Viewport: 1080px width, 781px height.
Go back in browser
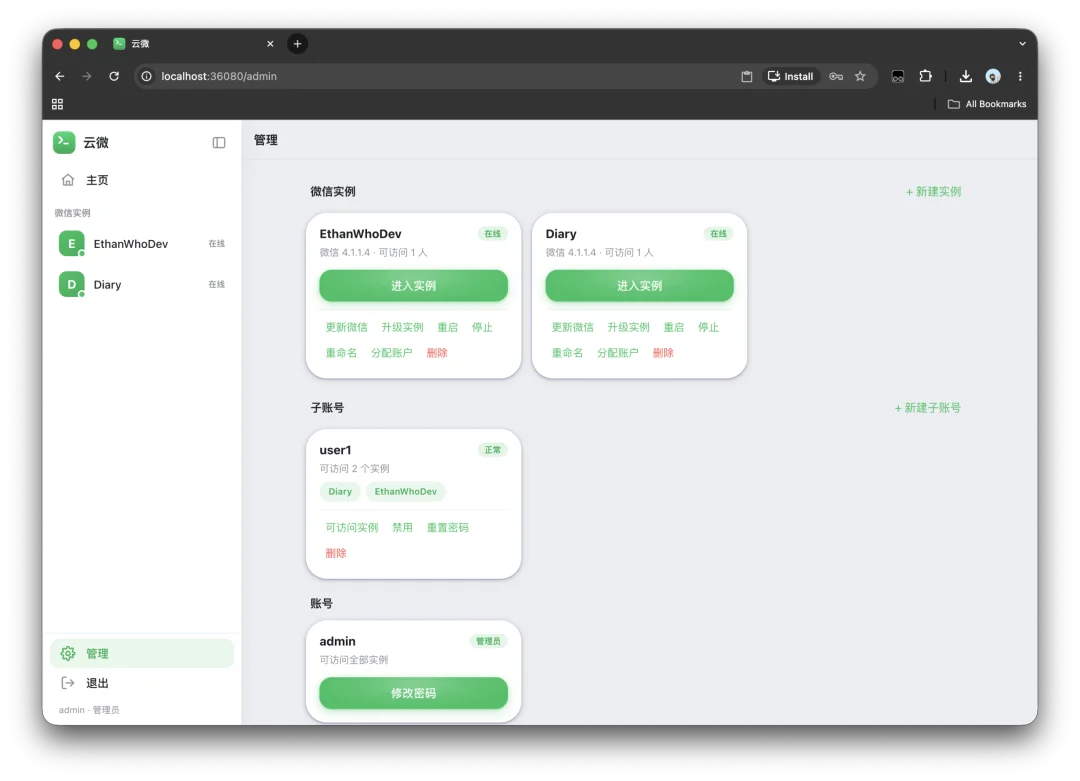tap(60, 76)
